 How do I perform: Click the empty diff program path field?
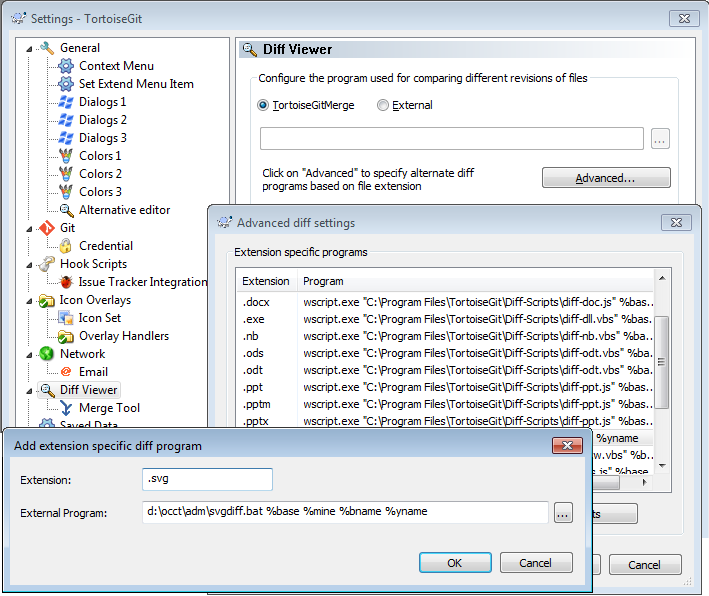pyautogui.click(x=451, y=138)
